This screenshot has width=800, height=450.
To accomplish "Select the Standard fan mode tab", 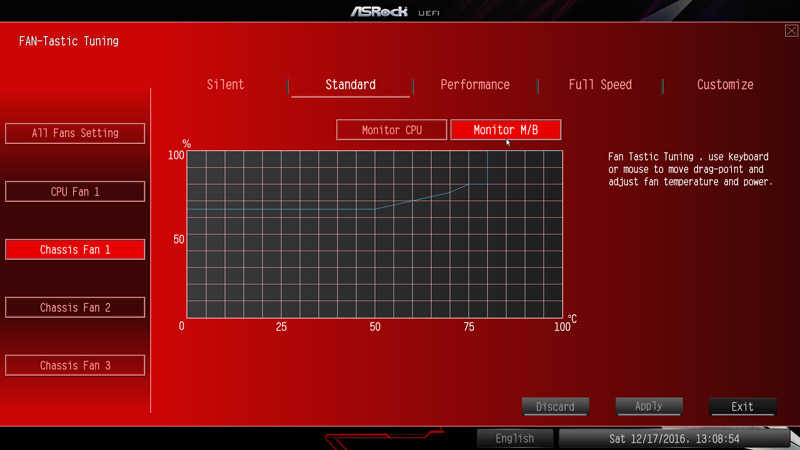I will point(350,85).
